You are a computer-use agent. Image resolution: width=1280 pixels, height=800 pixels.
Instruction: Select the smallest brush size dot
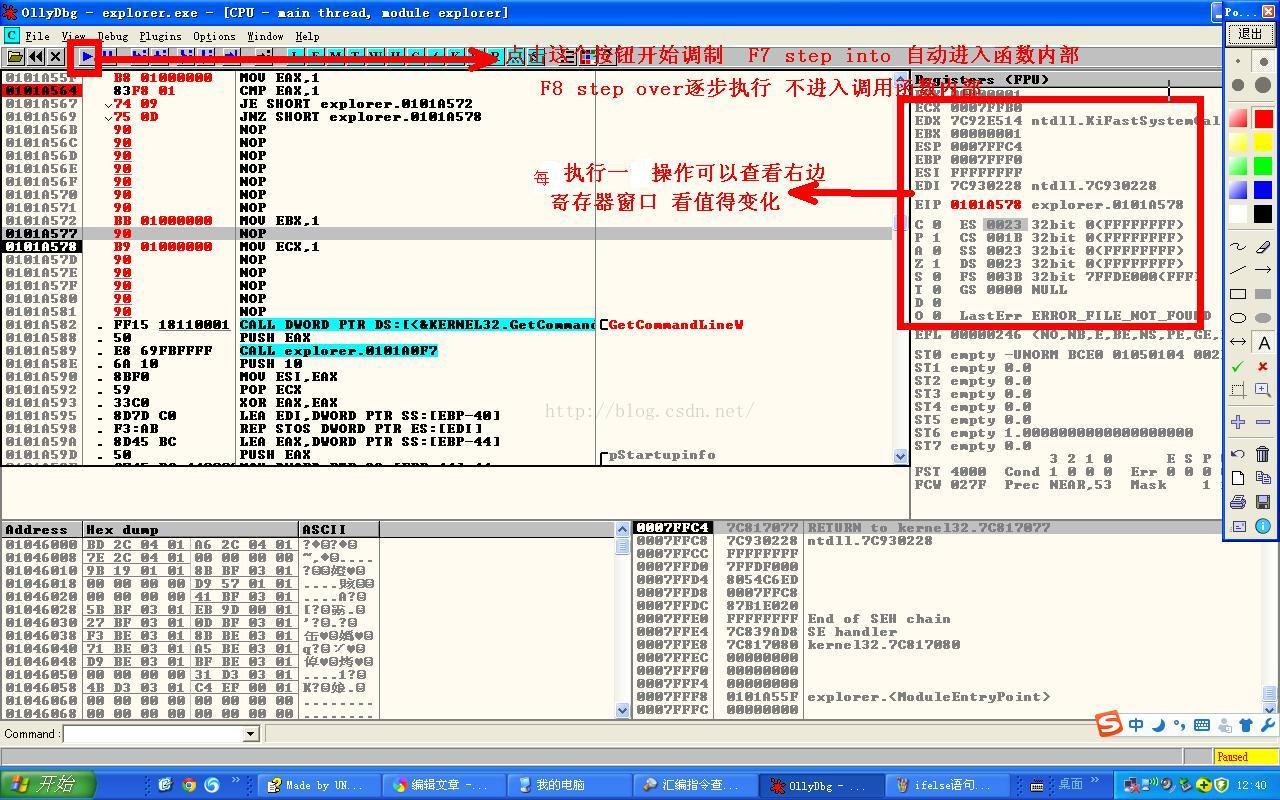pyautogui.click(x=1238, y=62)
